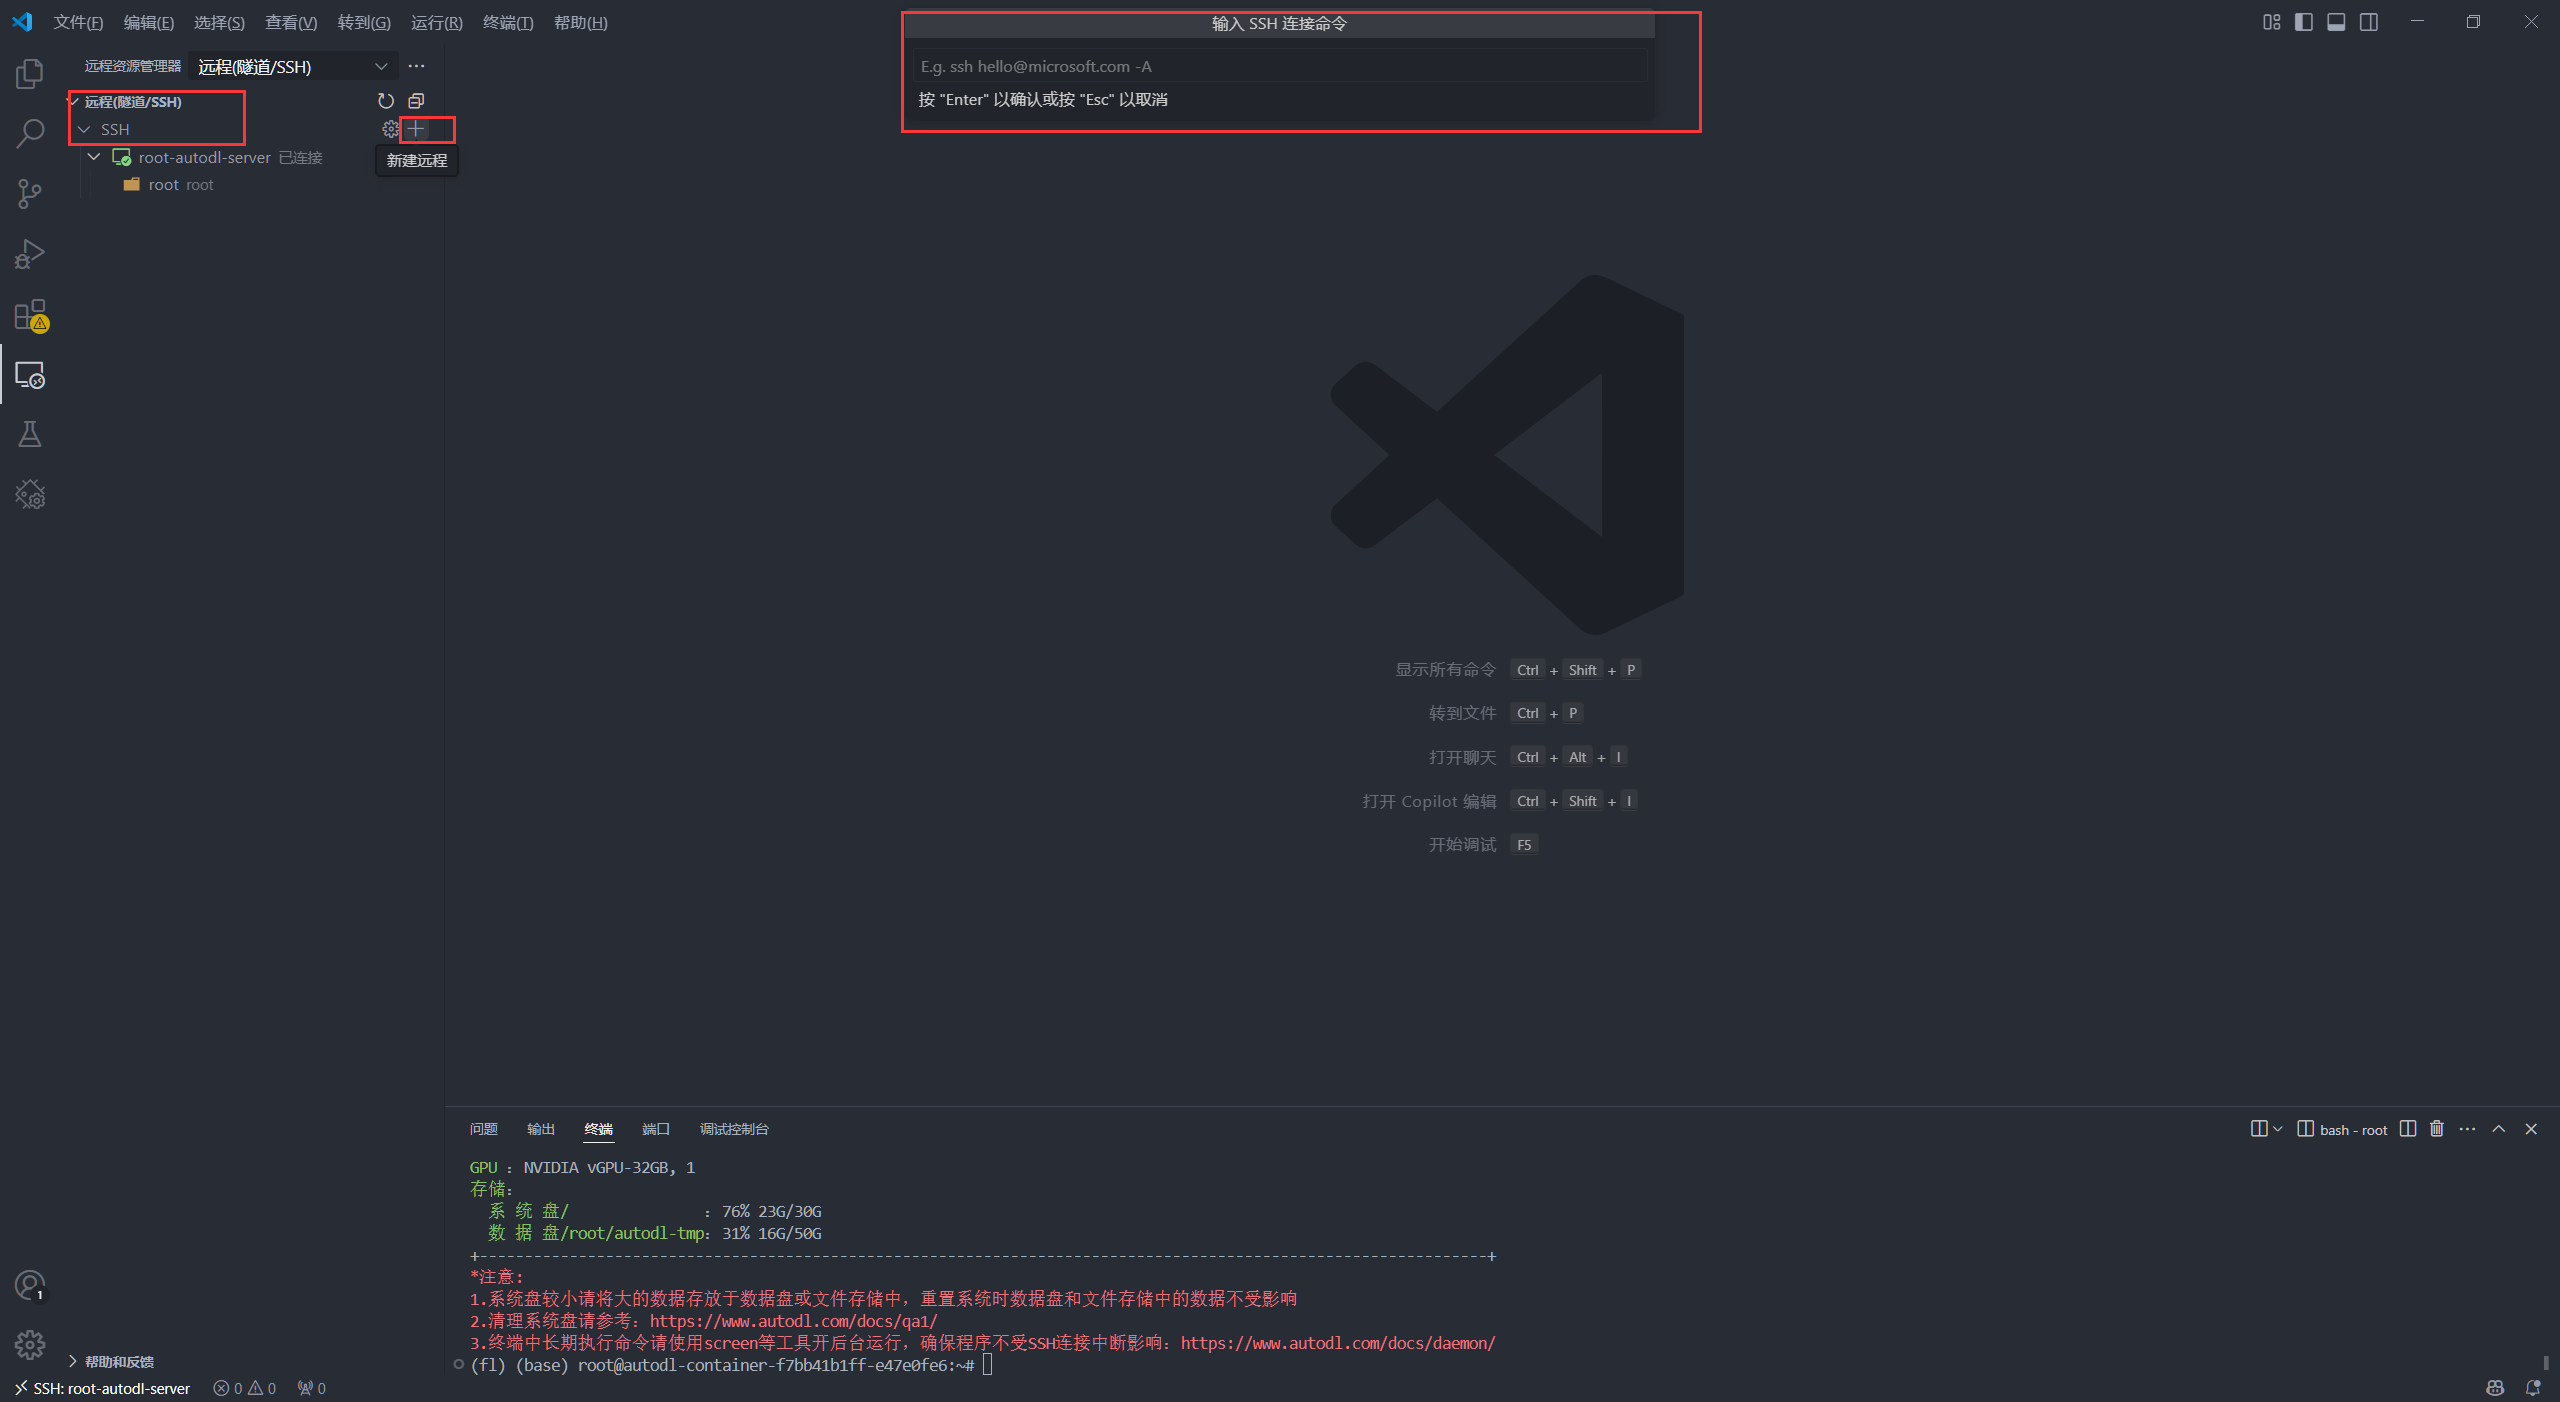Image resolution: width=2560 pixels, height=1402 pixels.
Task: Switch to the 端口 panel tab
Action: 655,1129
